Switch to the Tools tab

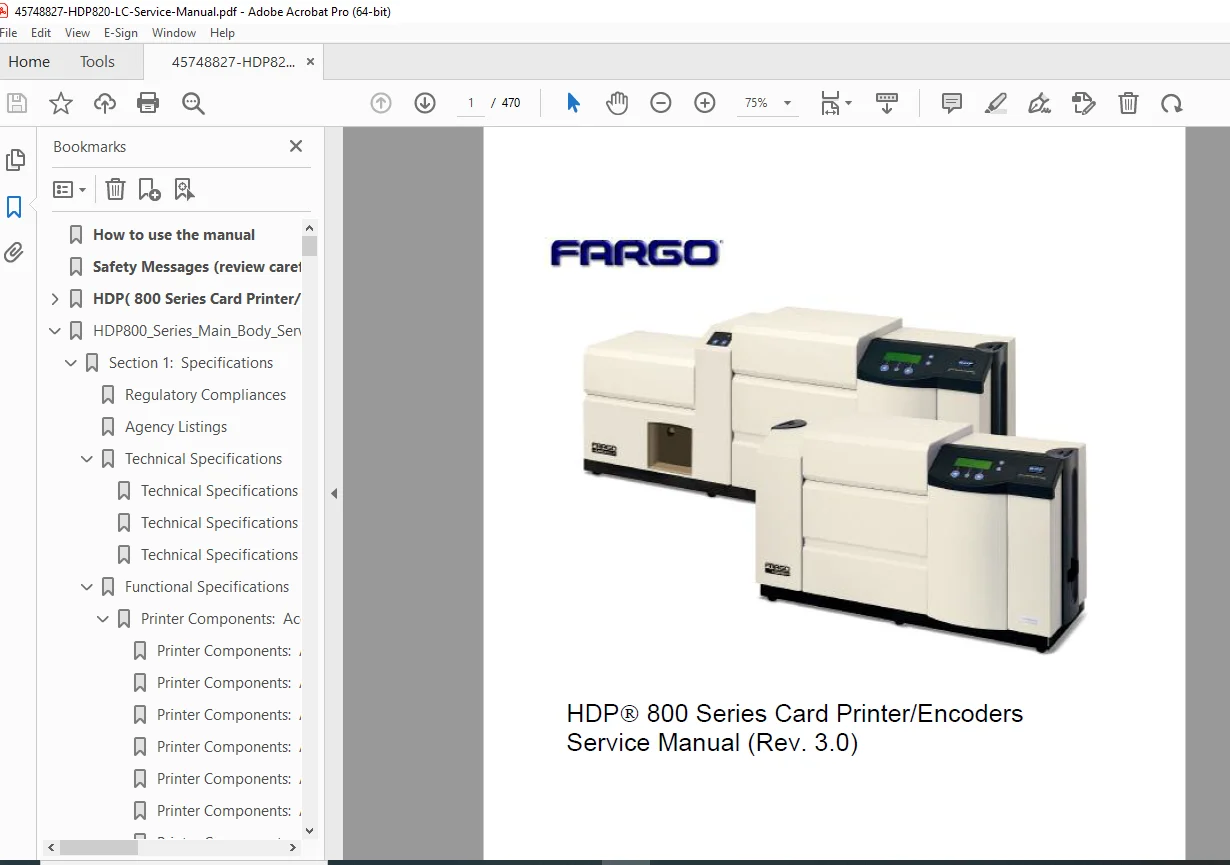coord(97,62)
